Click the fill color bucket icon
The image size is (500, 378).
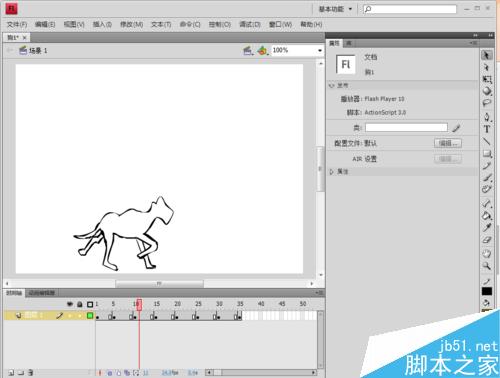tap(487, 303)
